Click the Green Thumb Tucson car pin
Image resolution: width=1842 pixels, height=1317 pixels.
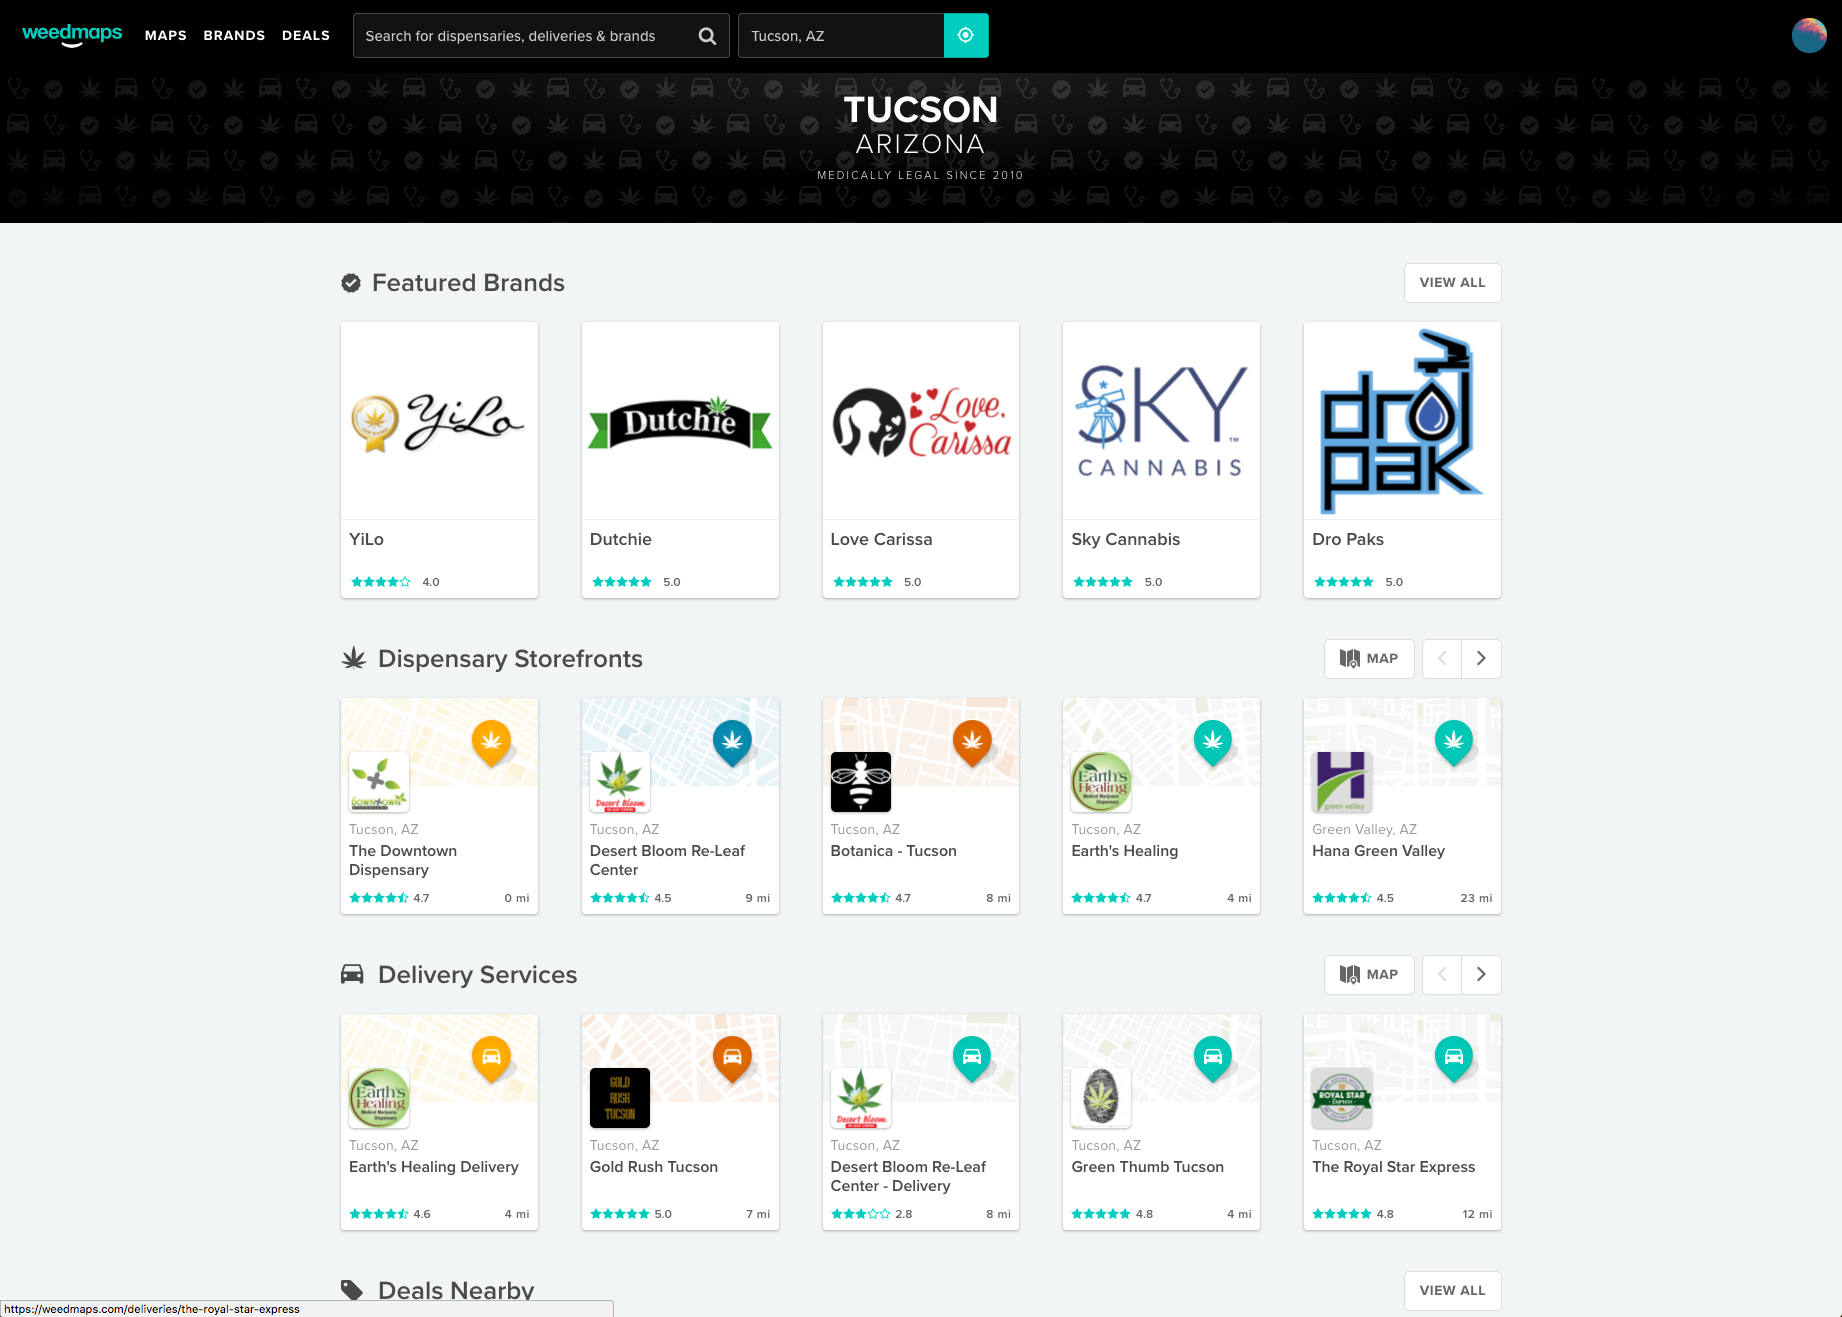click(1213, 1059)
